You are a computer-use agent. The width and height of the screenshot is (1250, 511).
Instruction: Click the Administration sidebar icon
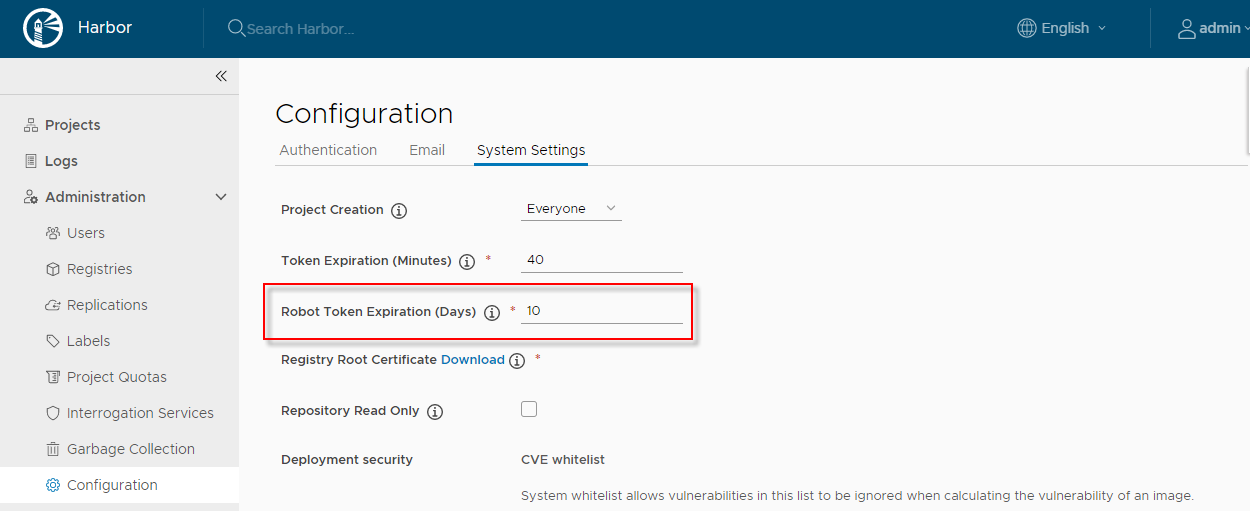(31, 197)
